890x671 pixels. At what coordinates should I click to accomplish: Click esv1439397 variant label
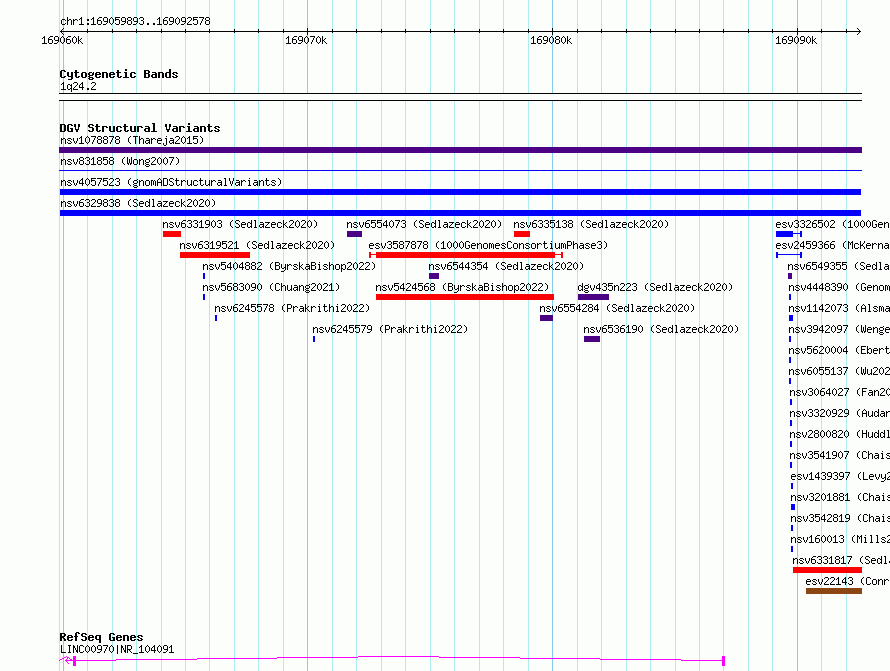(840, 476)
